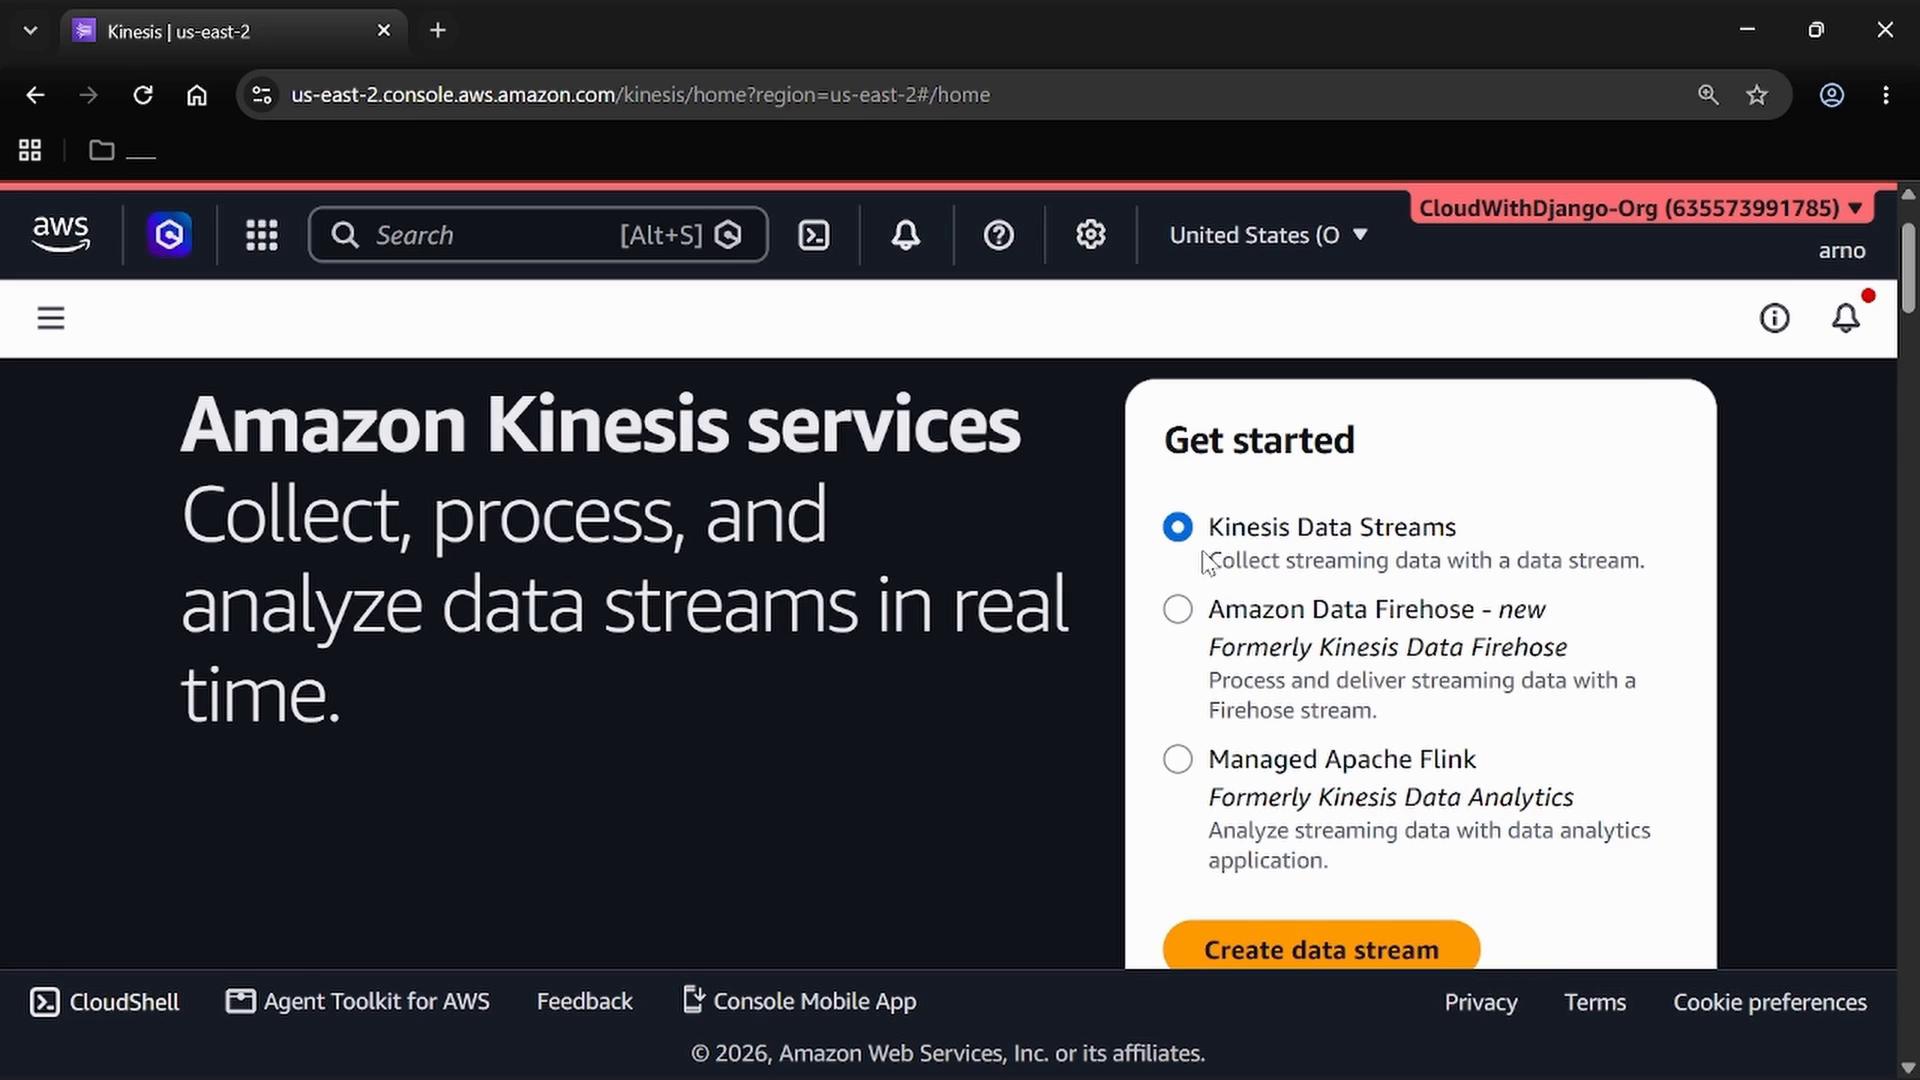Screen dimensions: 1920x1080
Task: Expand the United States region dropdown
Action: click(1269, 235)
